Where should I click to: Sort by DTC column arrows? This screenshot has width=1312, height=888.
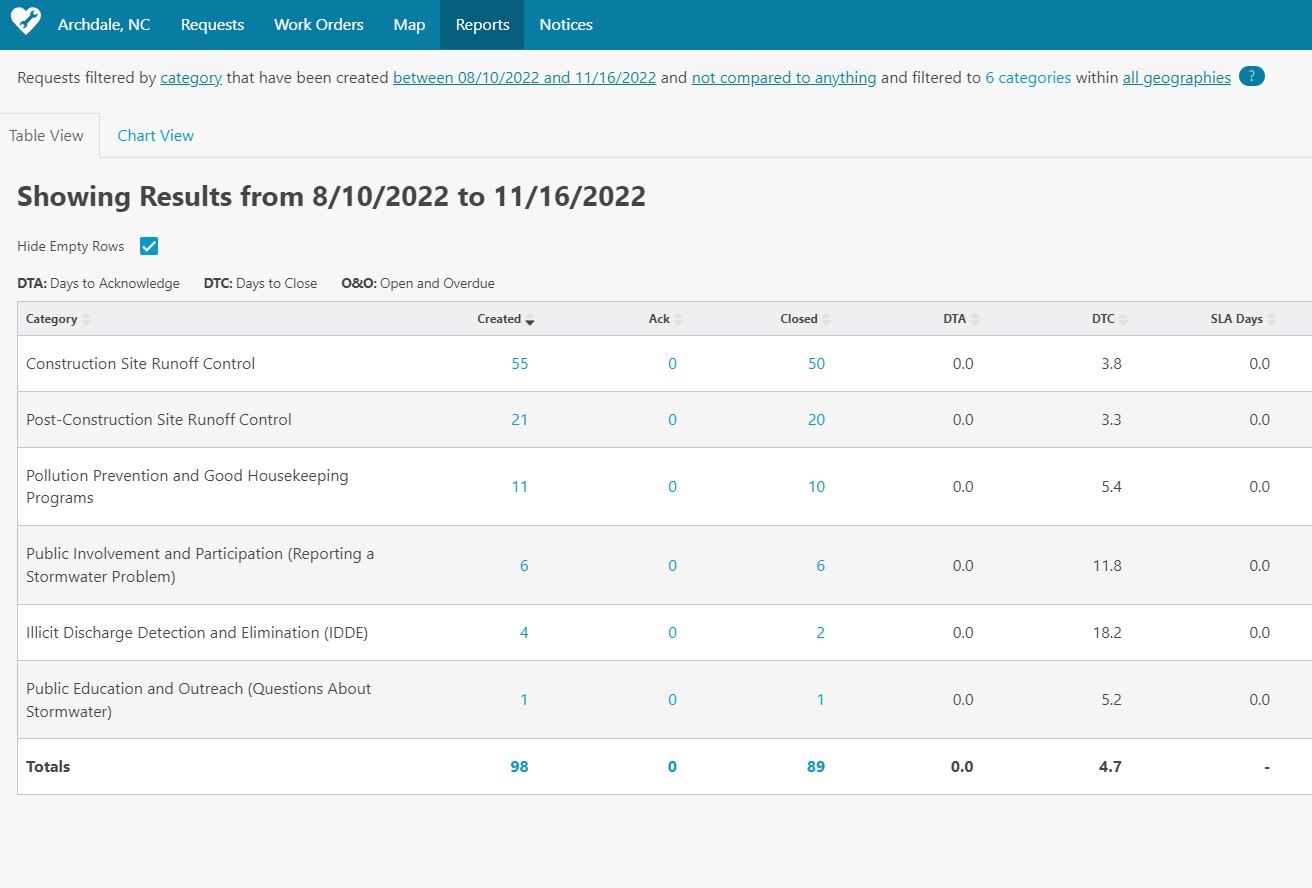[1123, 319]
